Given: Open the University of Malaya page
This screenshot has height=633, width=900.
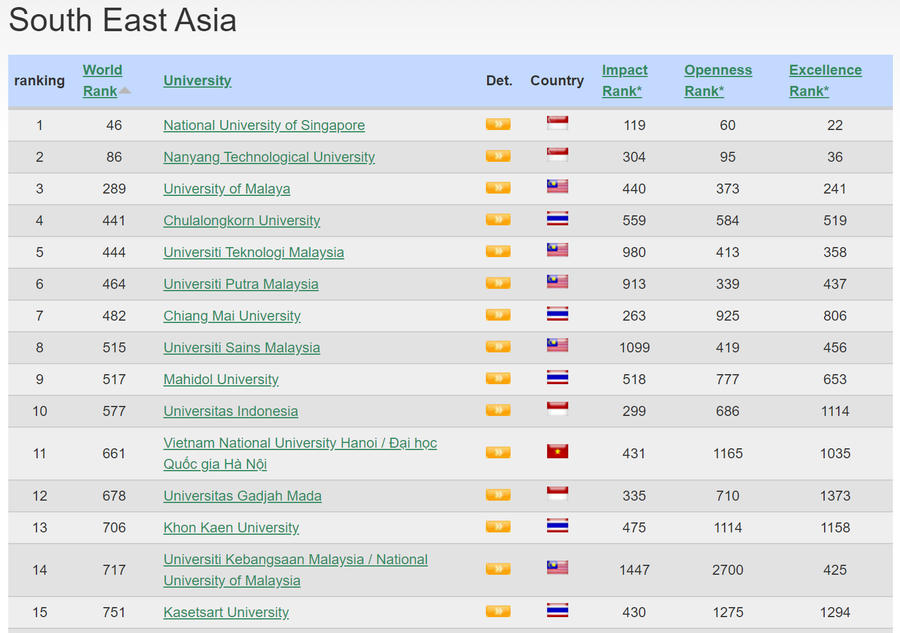Looking at the screenshot, I should [227, 188].
